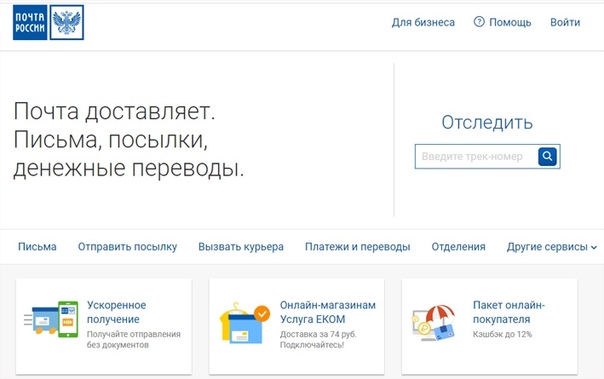
Task: Open Для бизнеса section
Action: [x=423, y=22]
